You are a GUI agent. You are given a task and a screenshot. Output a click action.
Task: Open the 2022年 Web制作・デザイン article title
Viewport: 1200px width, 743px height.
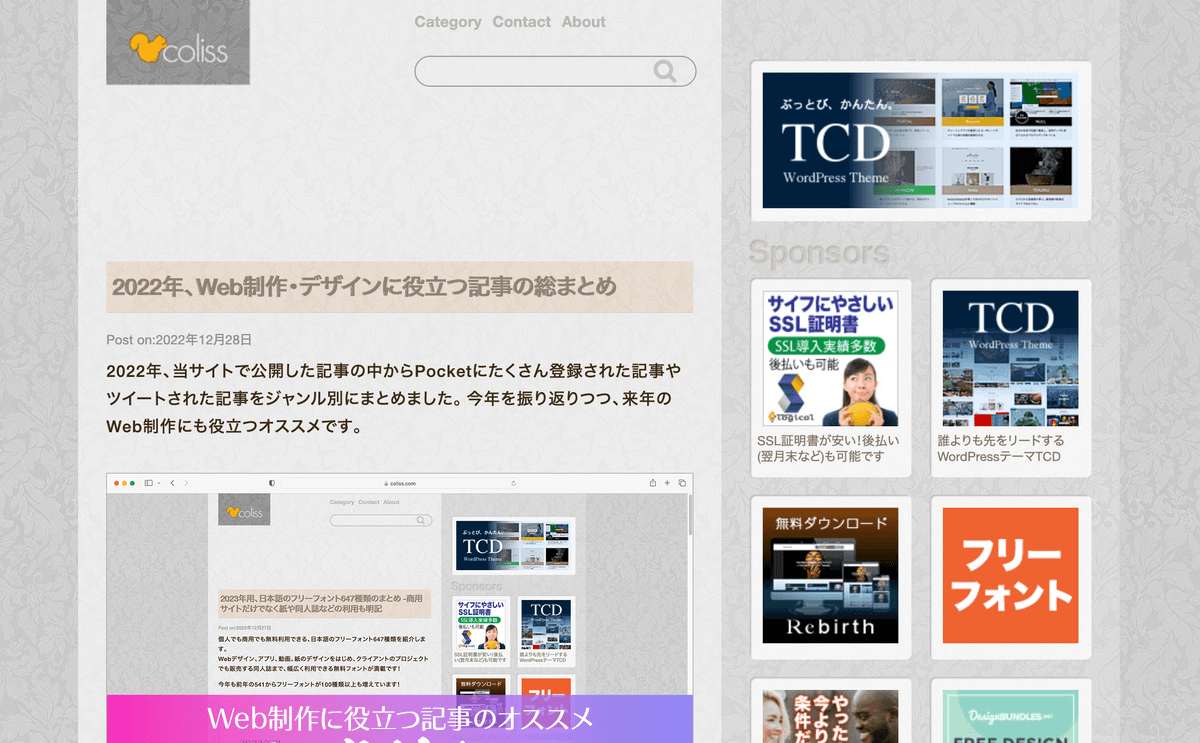[x=364, y=287]
